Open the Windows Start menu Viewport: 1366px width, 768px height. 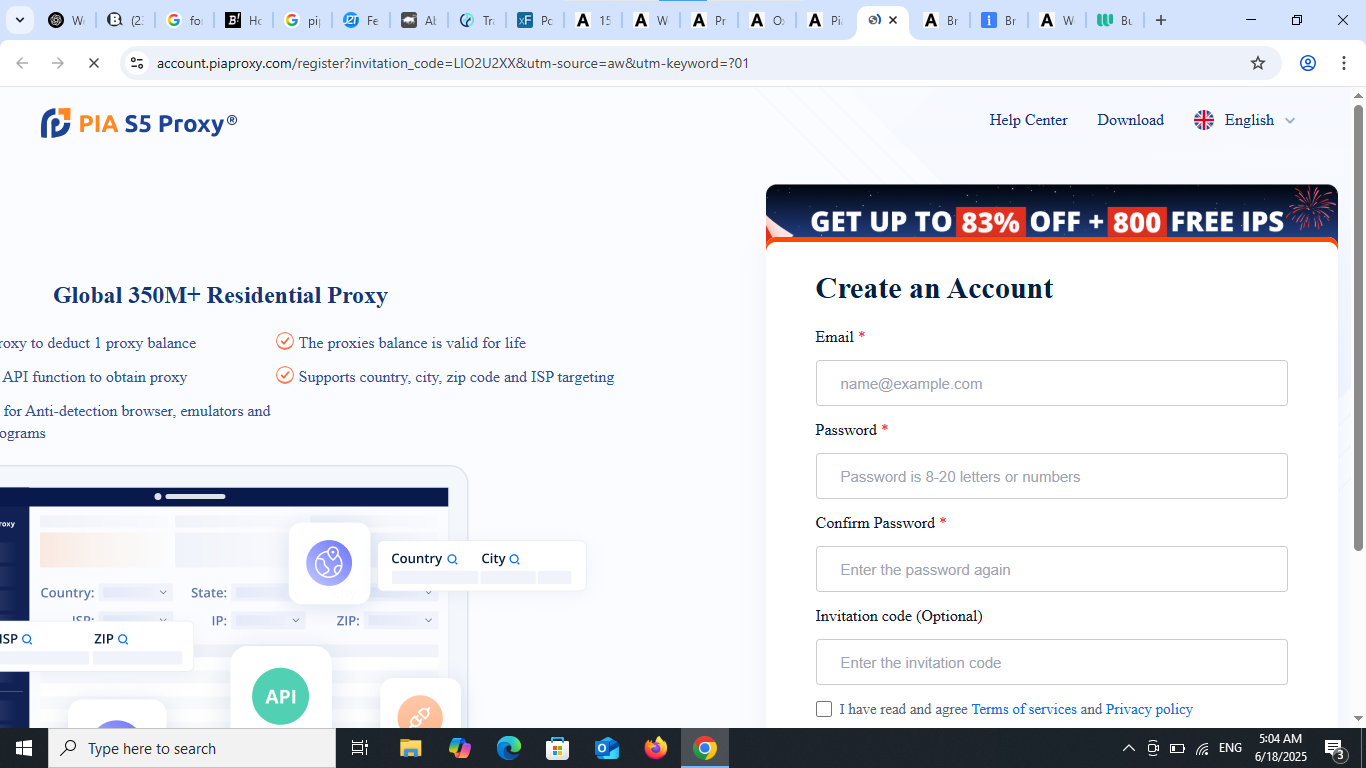click(x=24, y=748)
